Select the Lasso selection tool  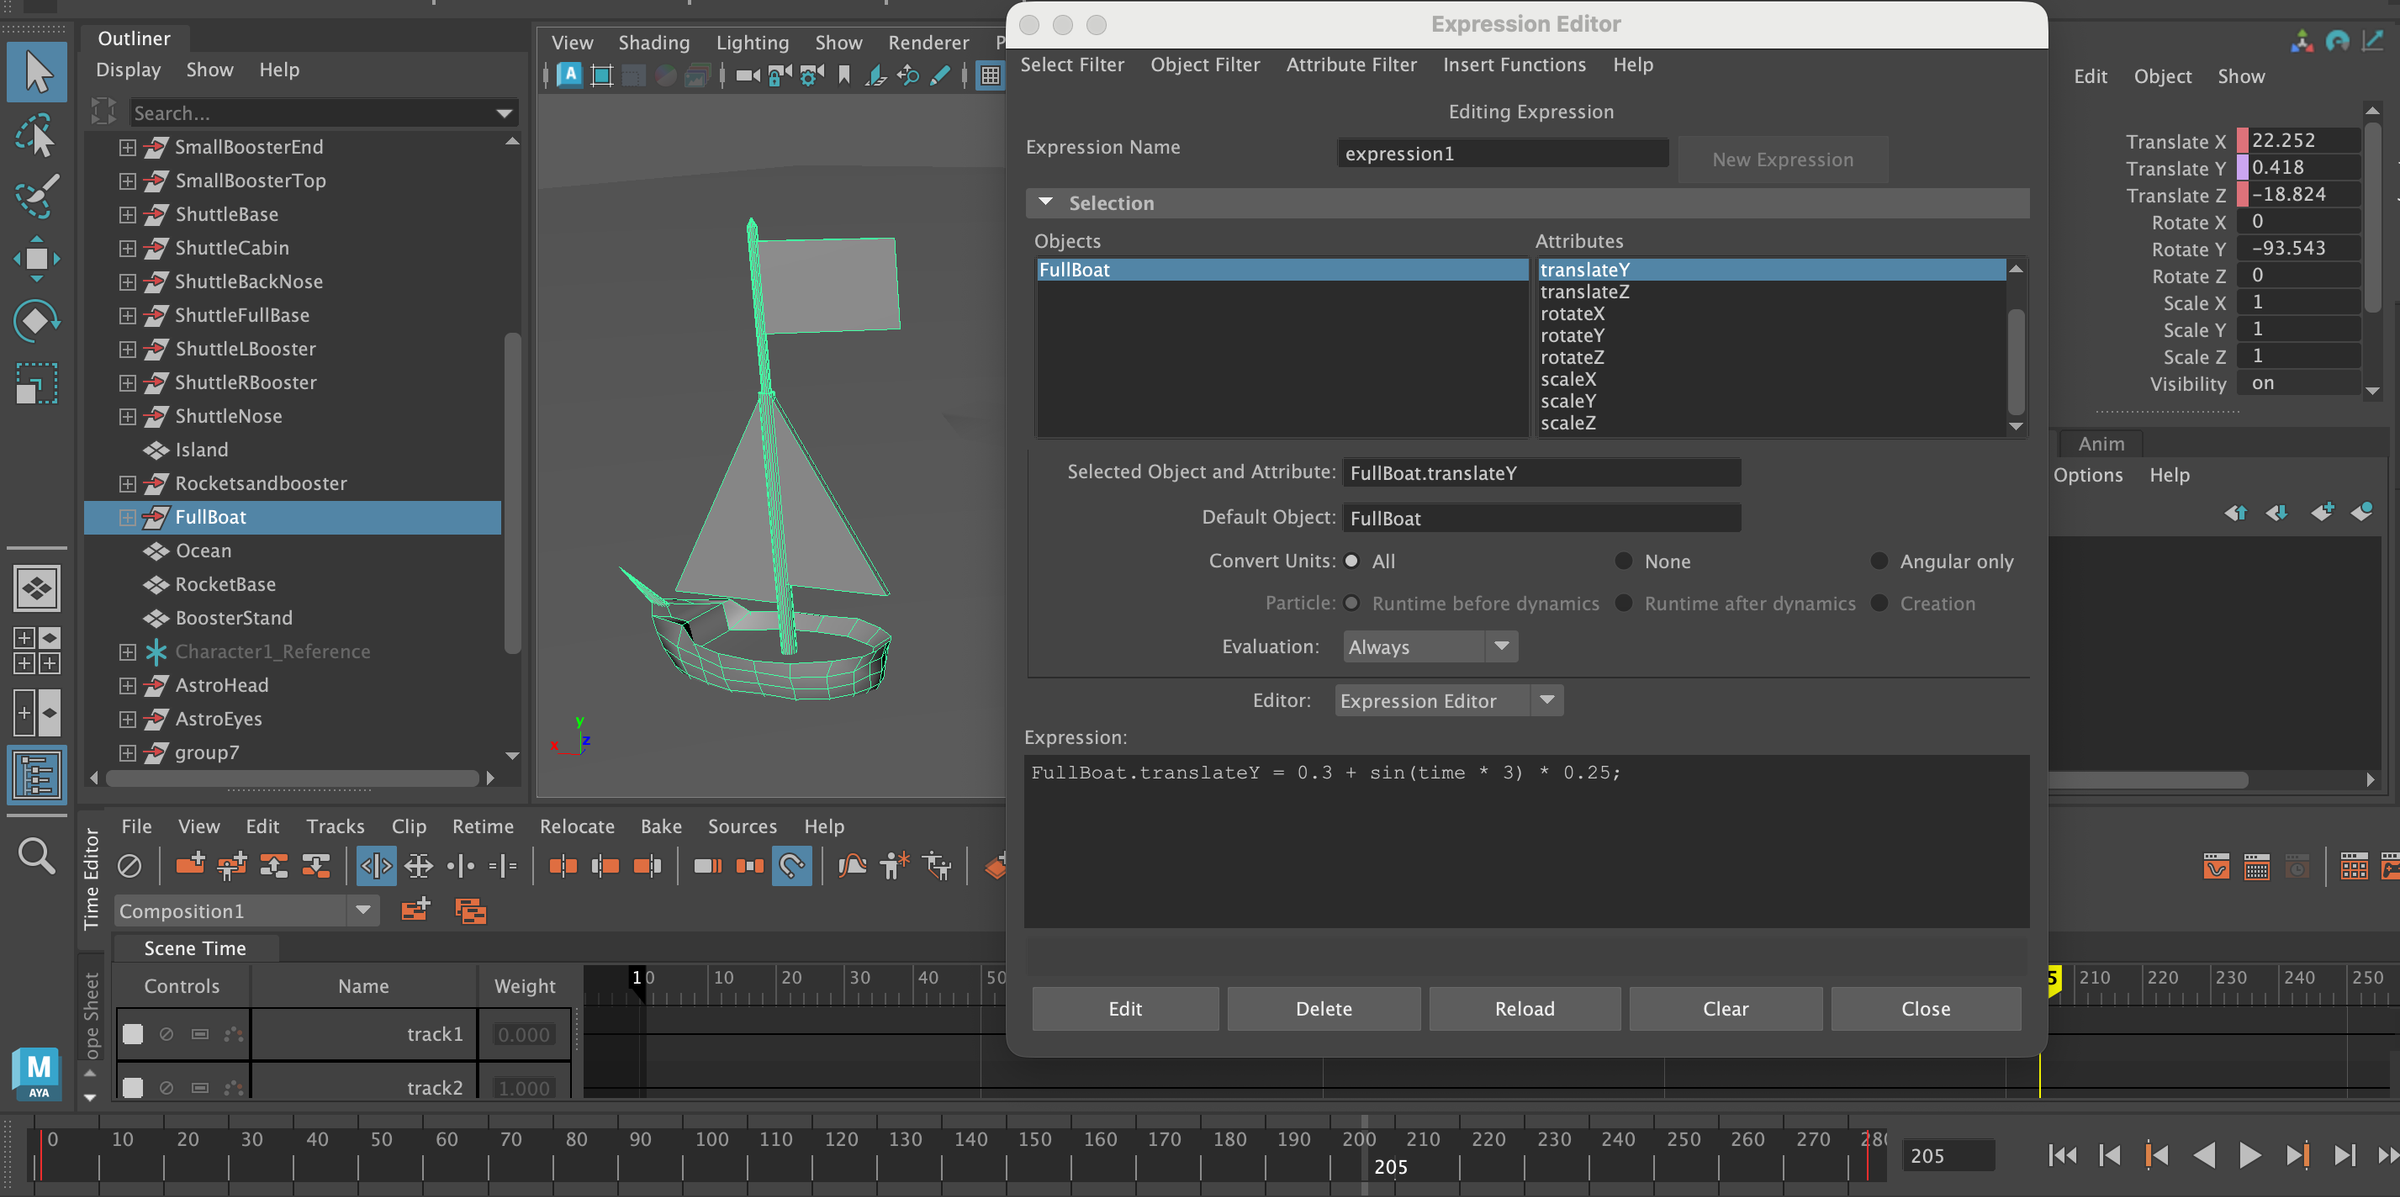click(x=36, y=135)
